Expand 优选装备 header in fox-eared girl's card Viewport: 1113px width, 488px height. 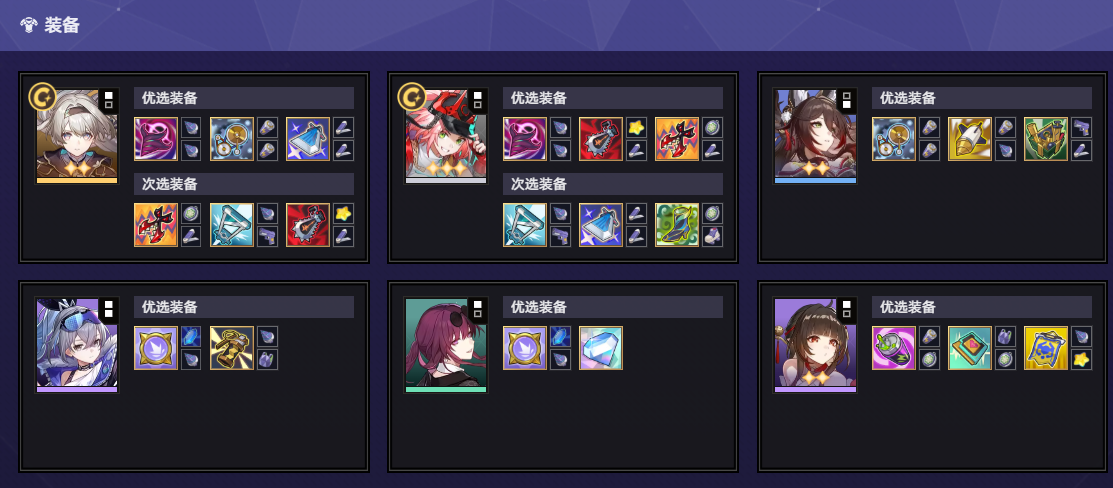point(982,98)
